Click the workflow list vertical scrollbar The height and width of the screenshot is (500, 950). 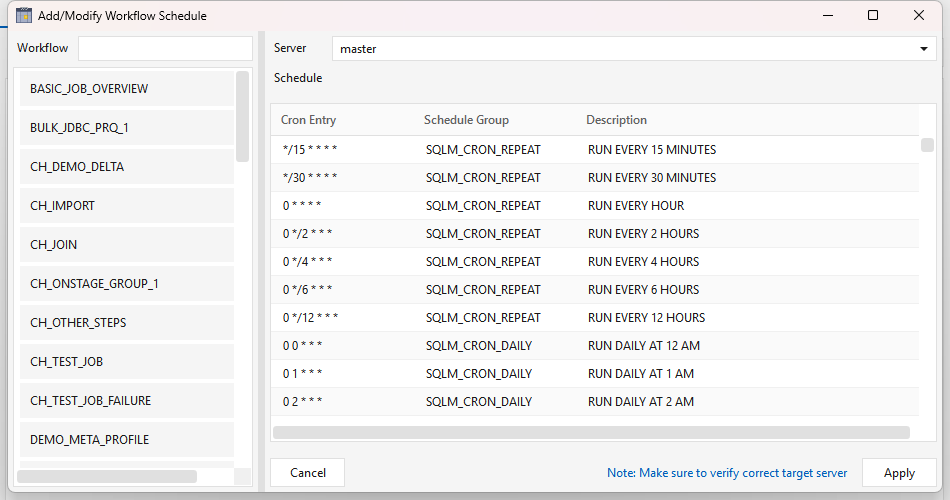click(242, 116)
